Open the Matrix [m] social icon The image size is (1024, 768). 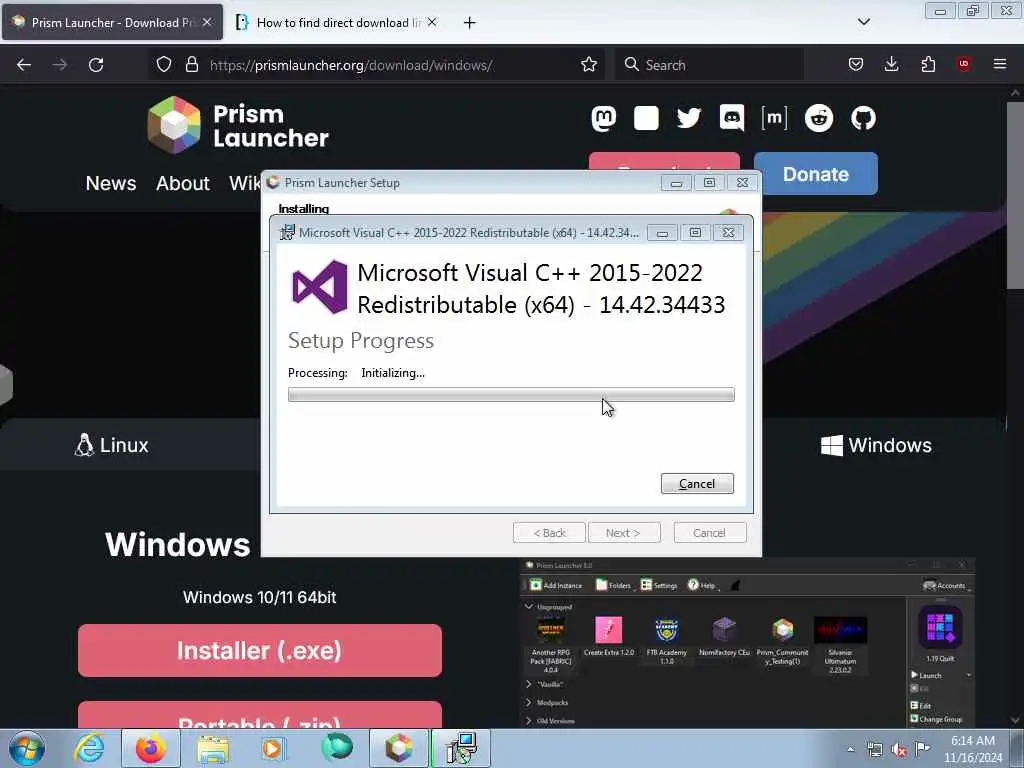tap(774, 118)
